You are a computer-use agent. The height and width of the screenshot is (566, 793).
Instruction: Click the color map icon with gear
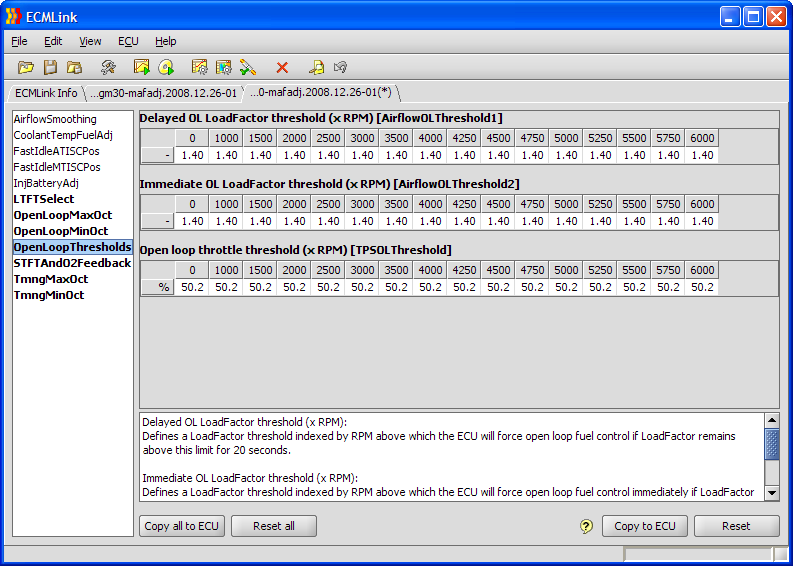224,67
